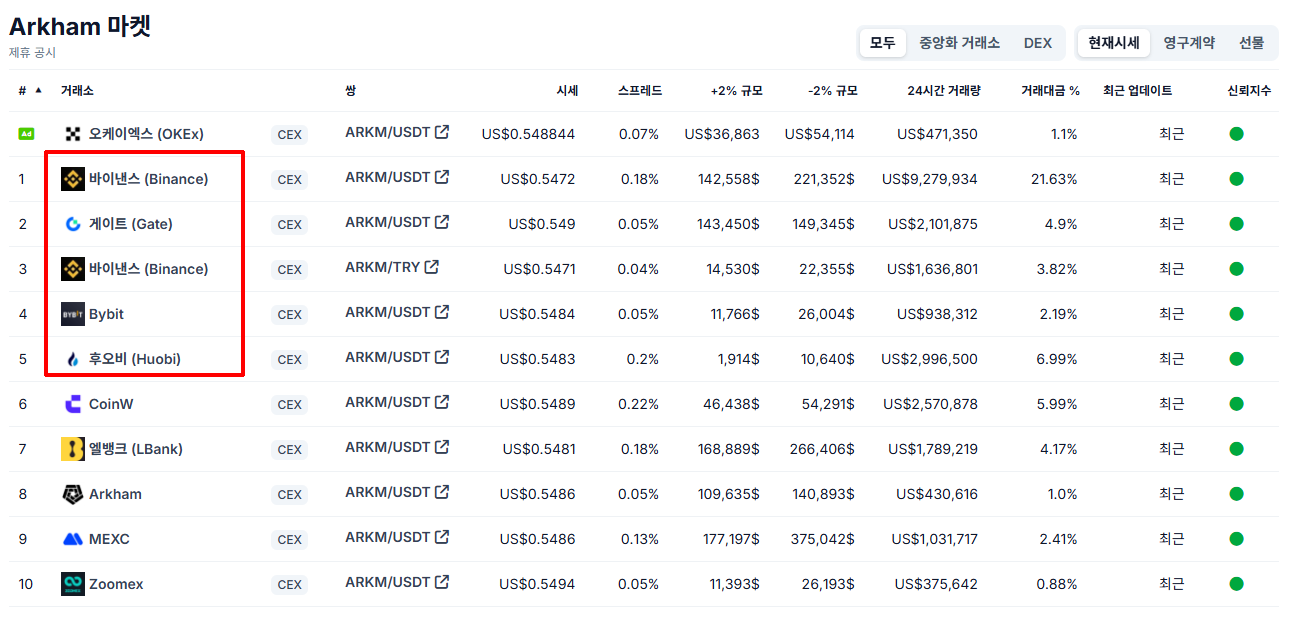Screen dimensions: 1300x618
Task: Click the green trust dot for Zoomex
Action: (x=1237, y=584)
